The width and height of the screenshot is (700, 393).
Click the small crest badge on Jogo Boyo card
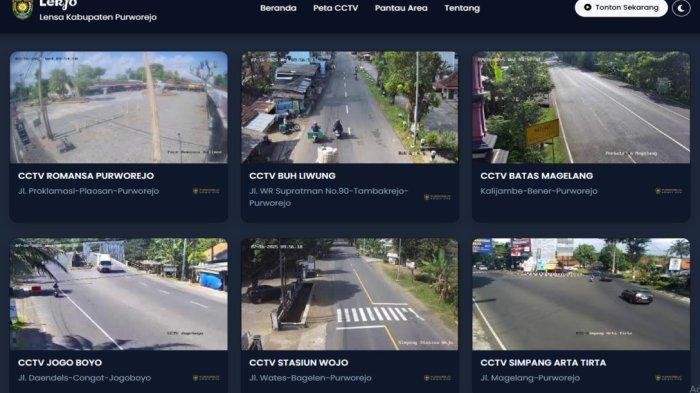[x=206, y=378]
